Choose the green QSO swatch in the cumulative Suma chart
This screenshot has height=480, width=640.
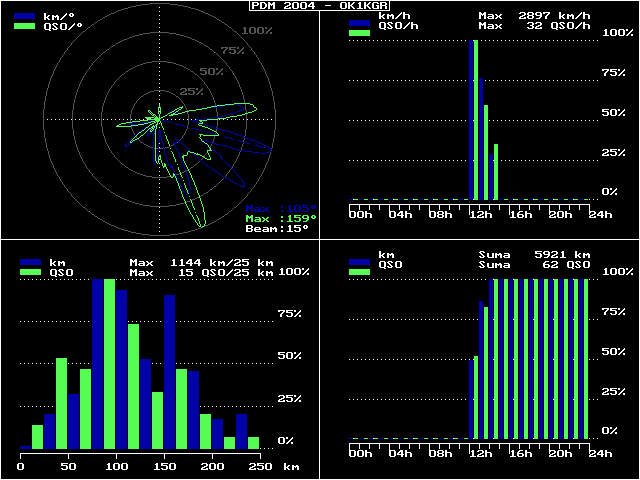(x=359, y=272)
